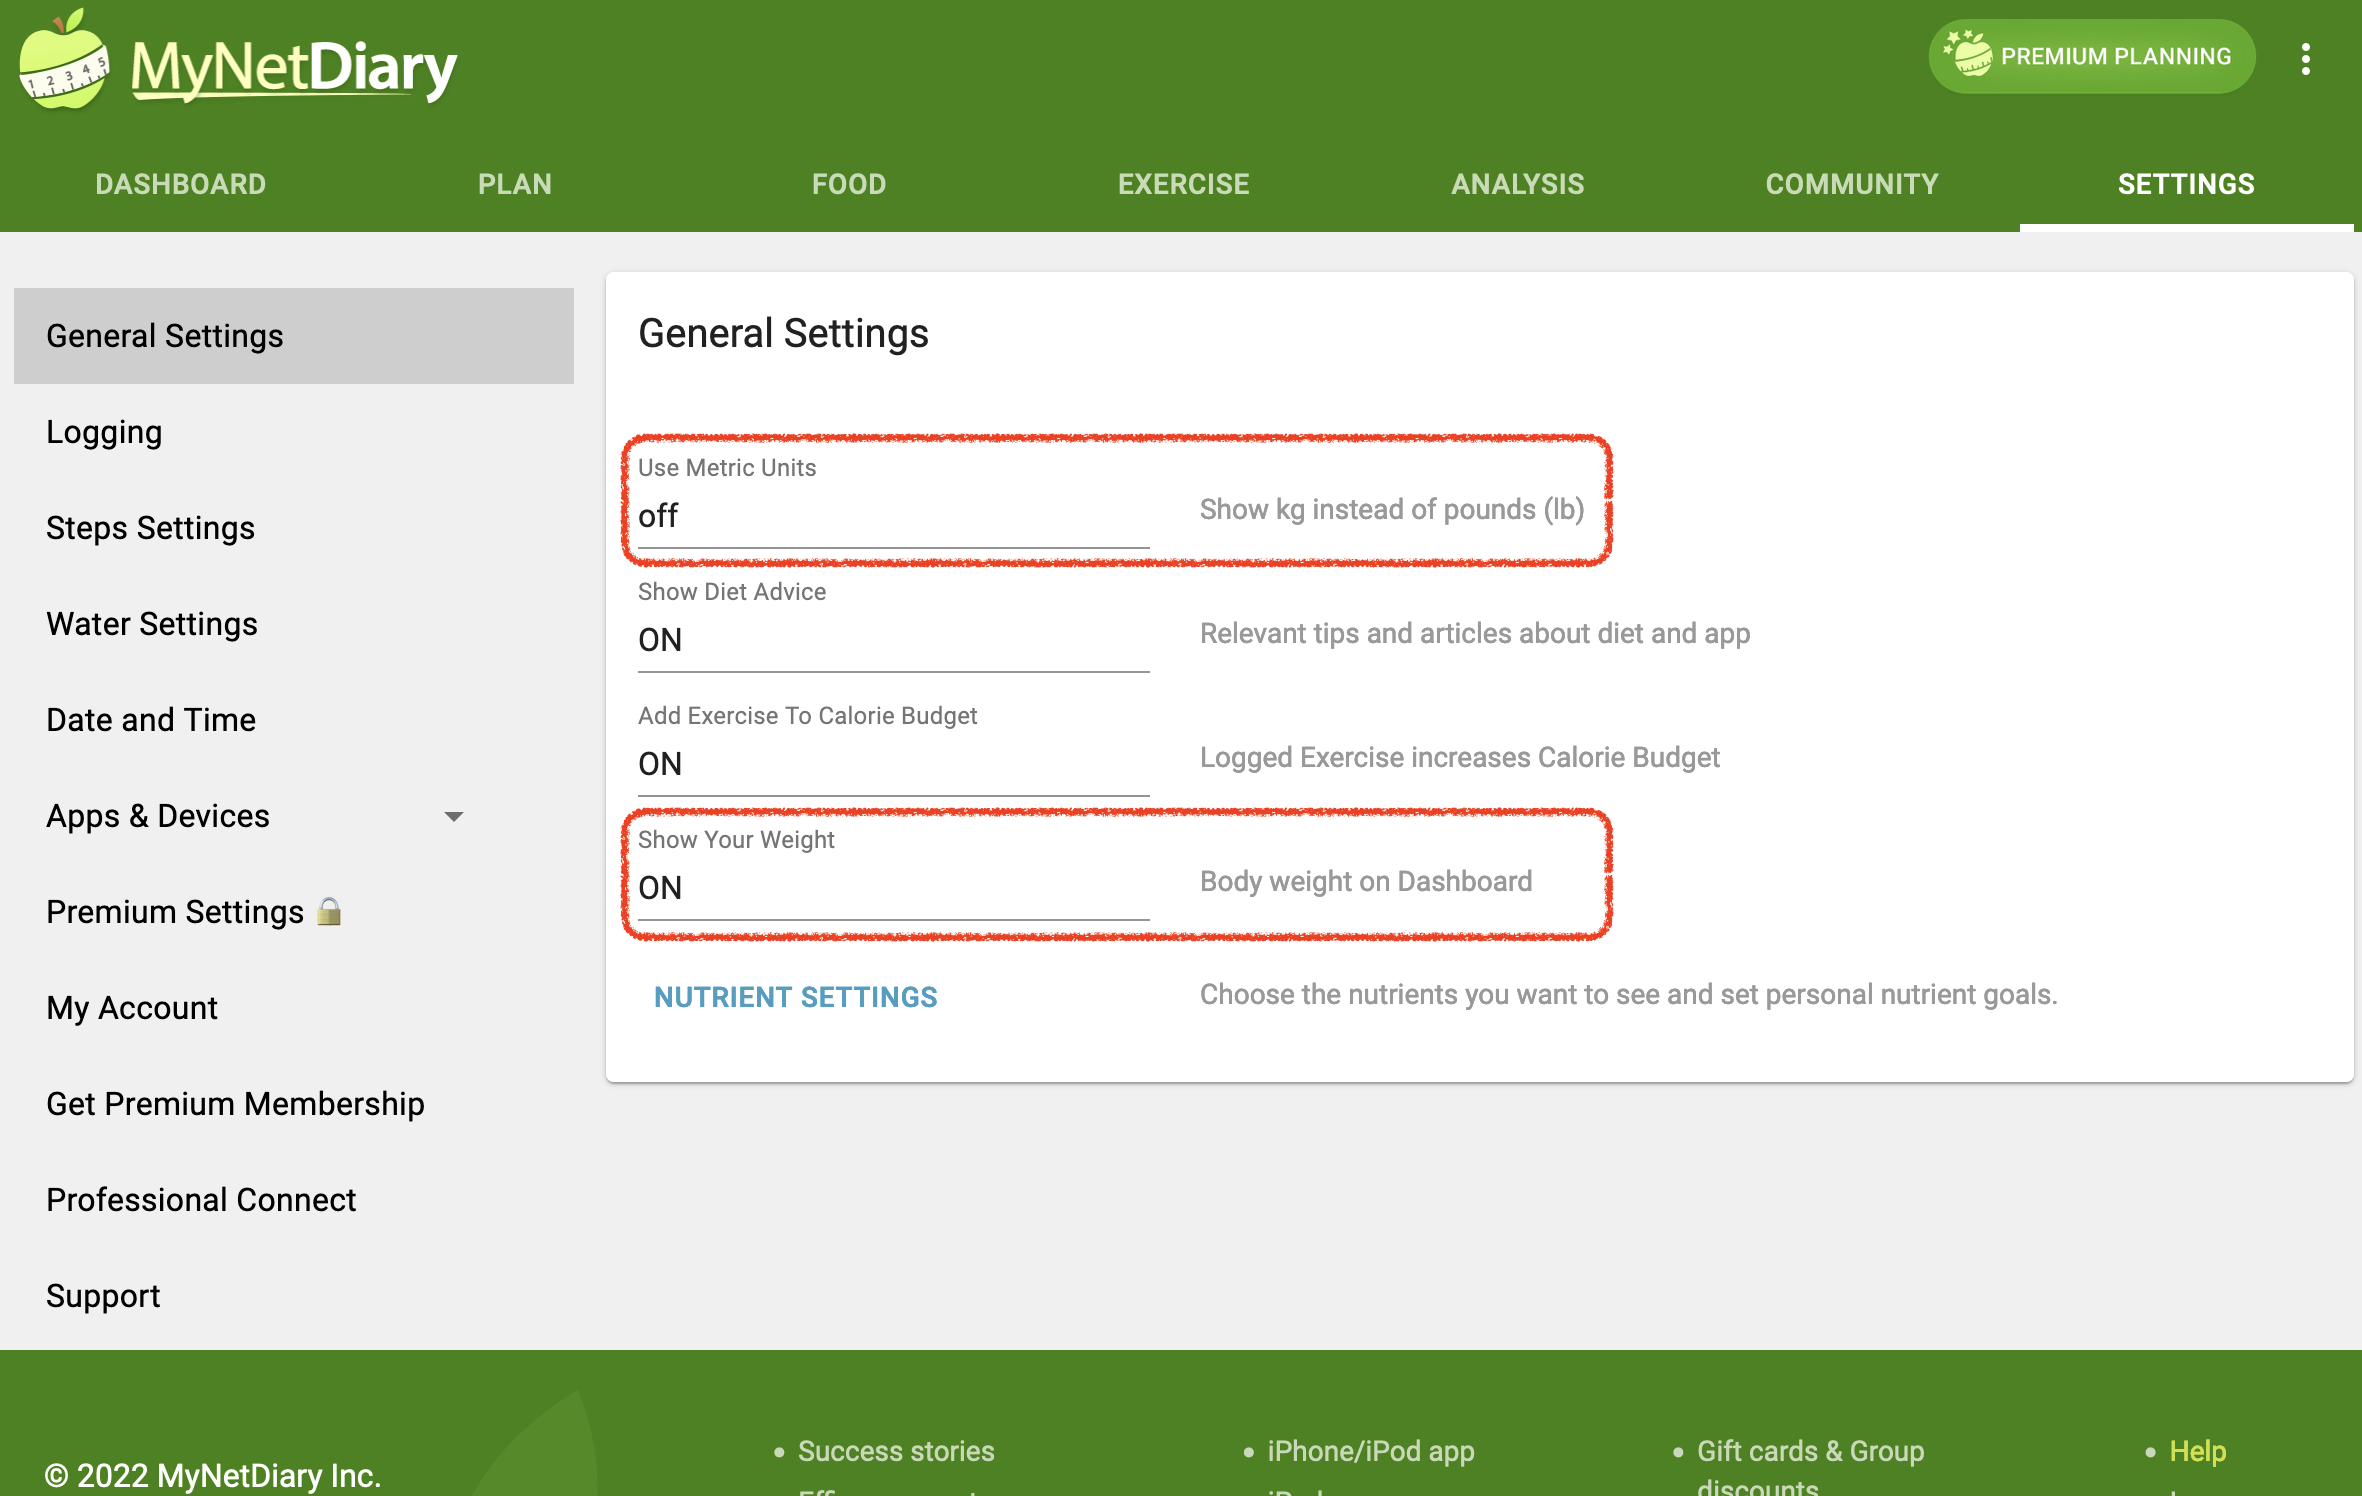Select General Settings in sidebar

(294, 336)
